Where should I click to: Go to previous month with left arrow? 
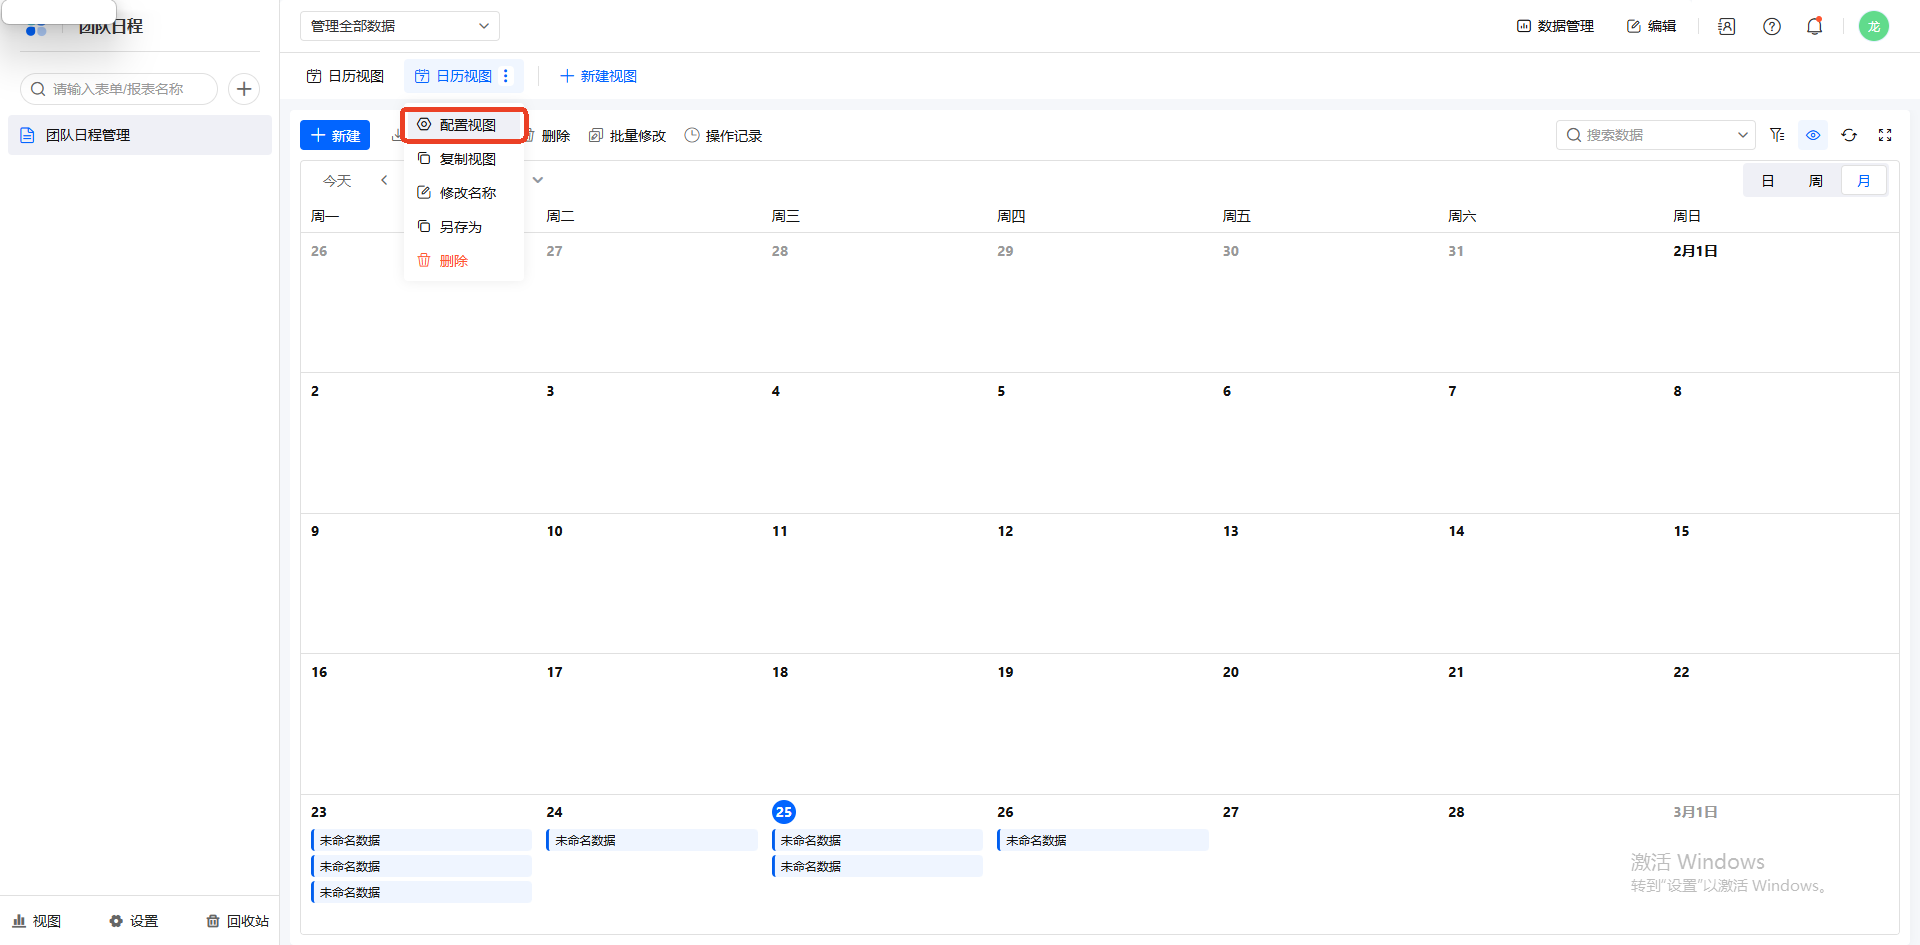pos(384,180)
